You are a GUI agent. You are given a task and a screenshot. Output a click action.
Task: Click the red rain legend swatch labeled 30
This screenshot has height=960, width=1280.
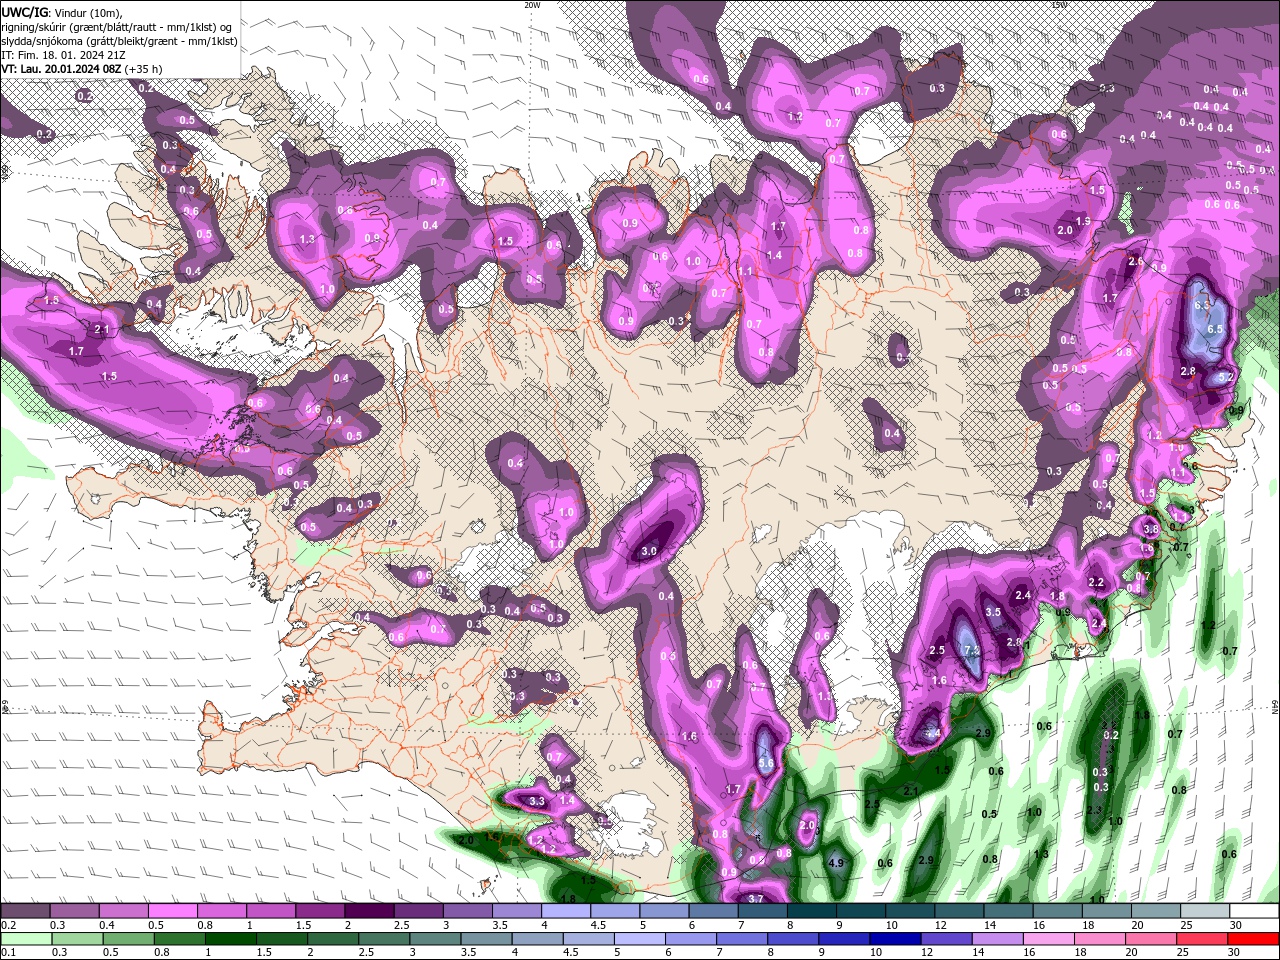click(x=1254, y=939)
